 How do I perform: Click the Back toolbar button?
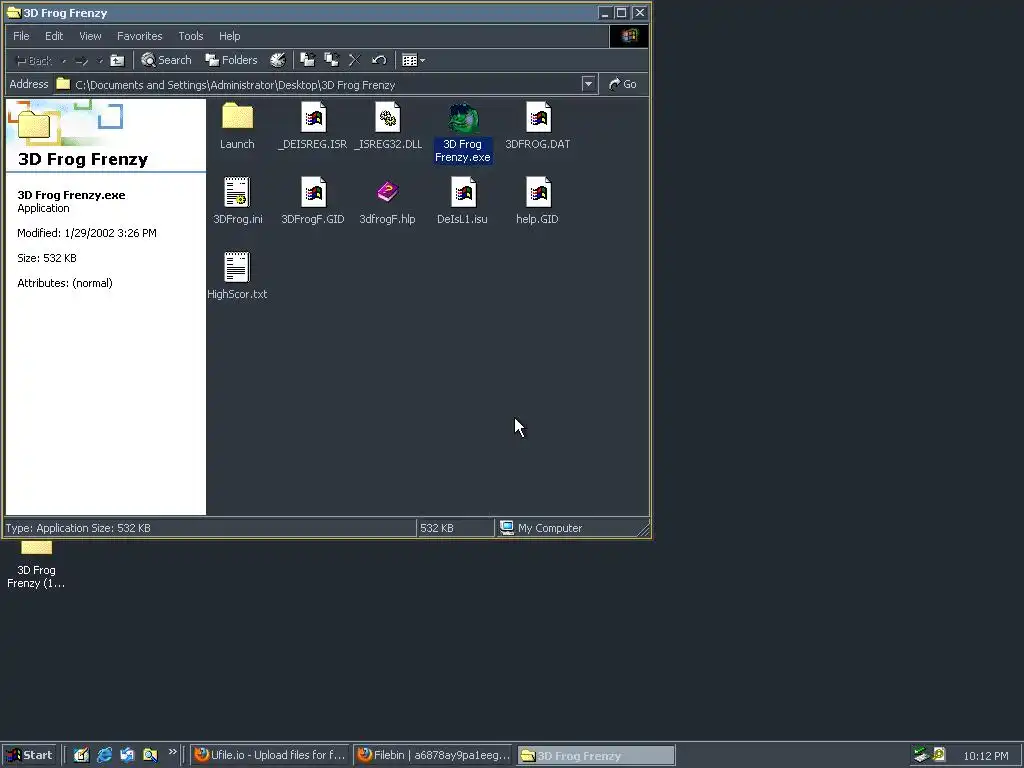click(x=34, y=61)
